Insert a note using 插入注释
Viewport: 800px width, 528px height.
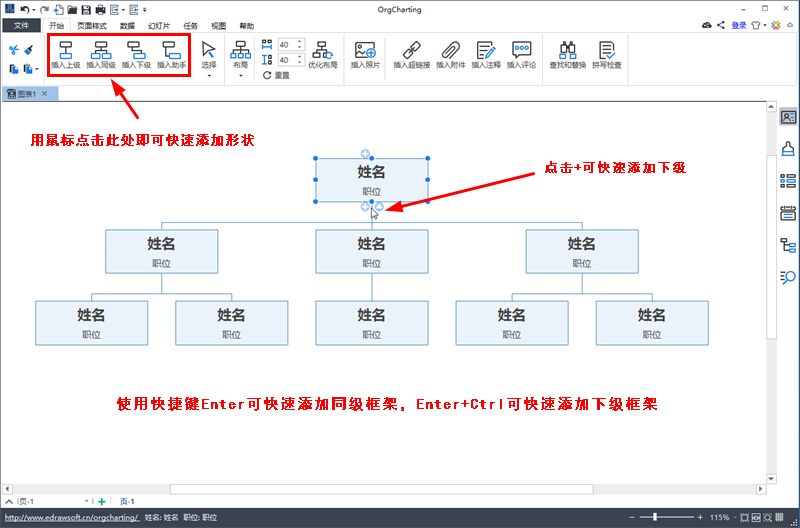click(486, 55)
